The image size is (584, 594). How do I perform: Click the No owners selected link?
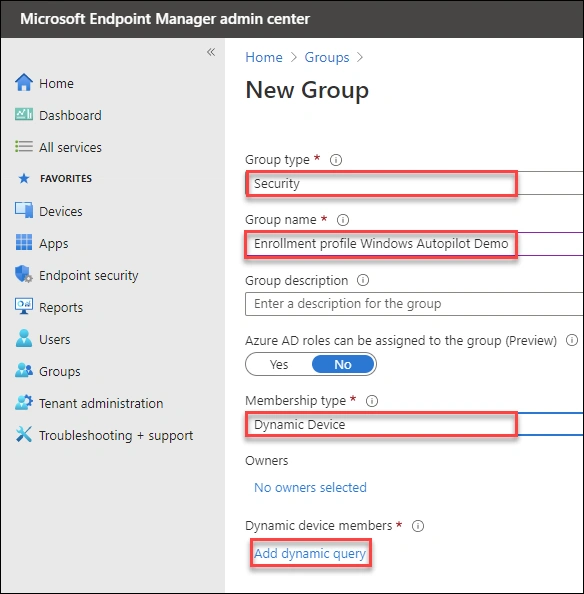pos(310,487)
